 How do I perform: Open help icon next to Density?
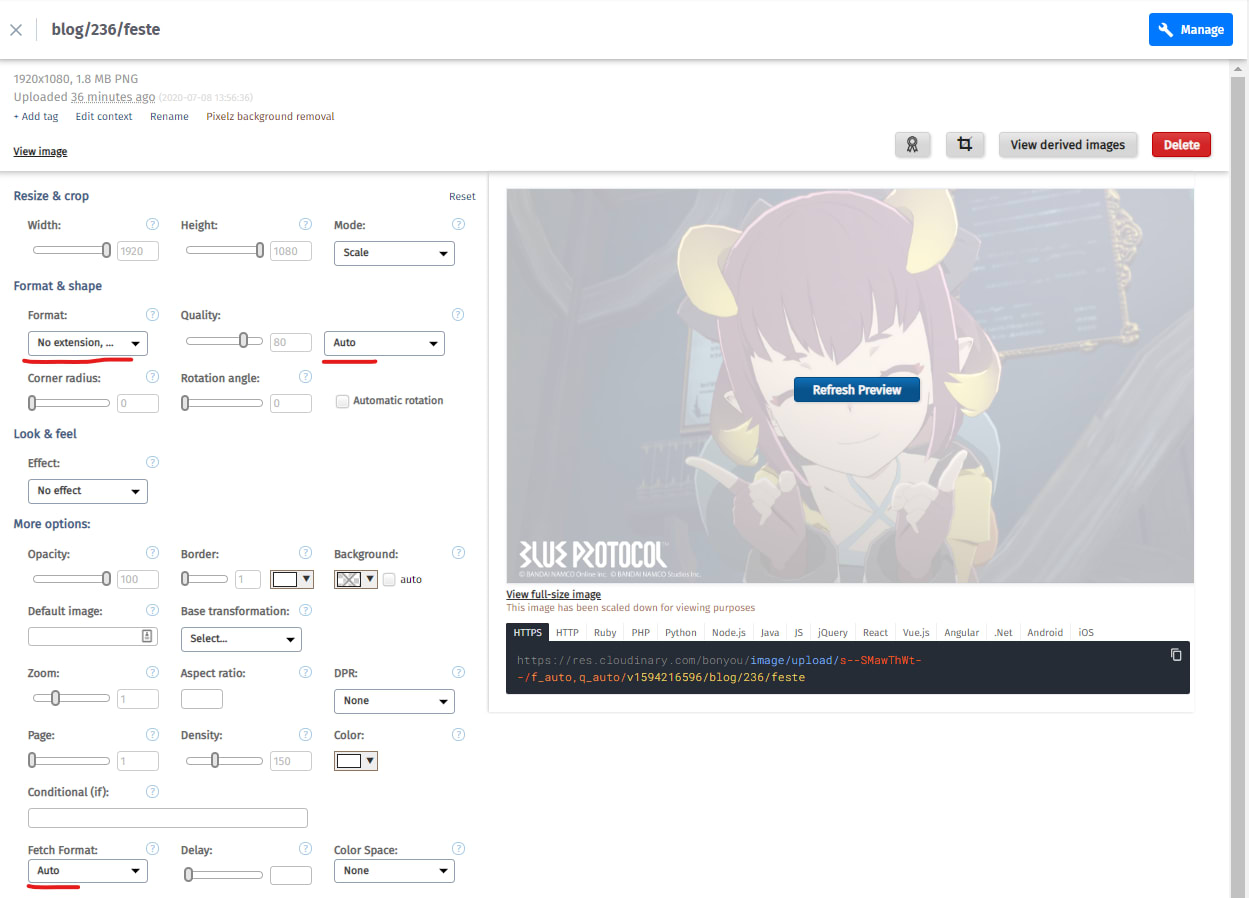pyautogui.click(x=305, y=735)
